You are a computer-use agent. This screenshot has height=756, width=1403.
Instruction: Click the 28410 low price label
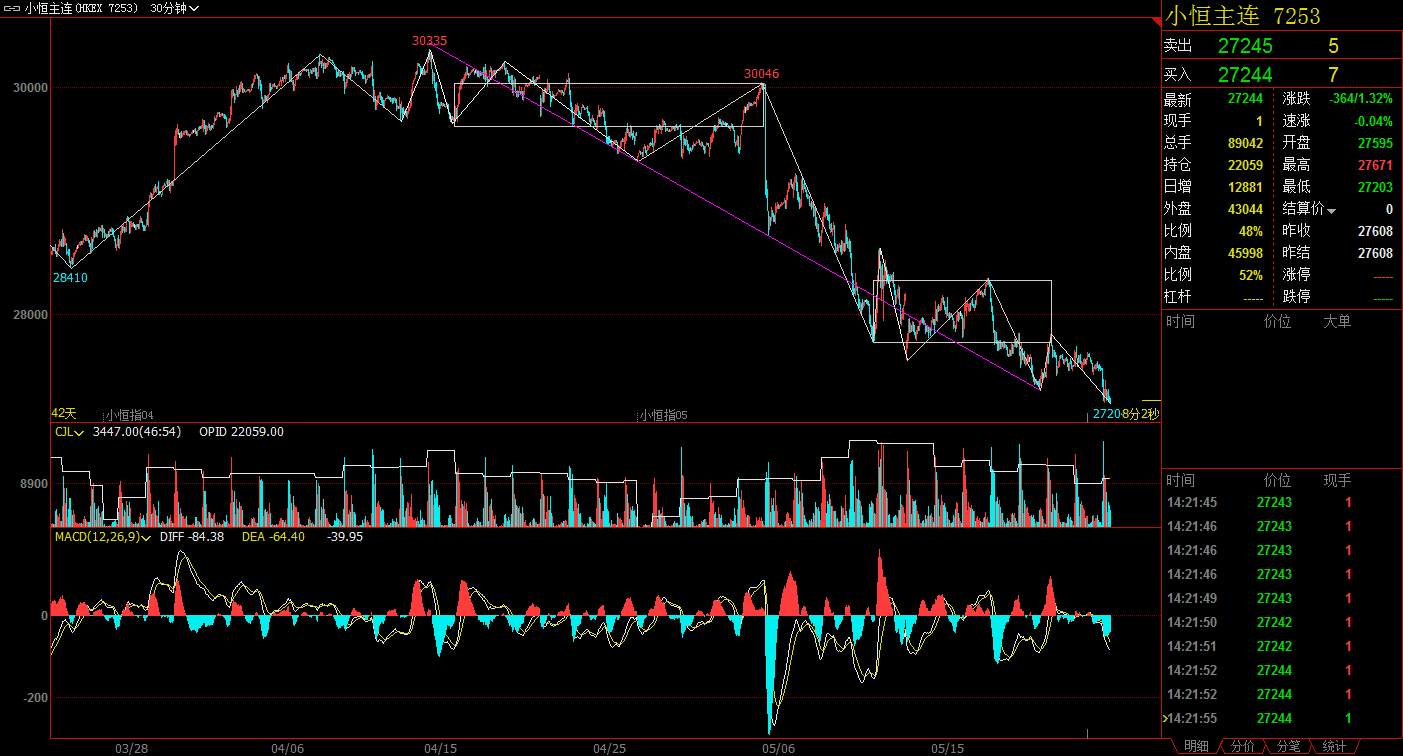(x=70, y=278)
